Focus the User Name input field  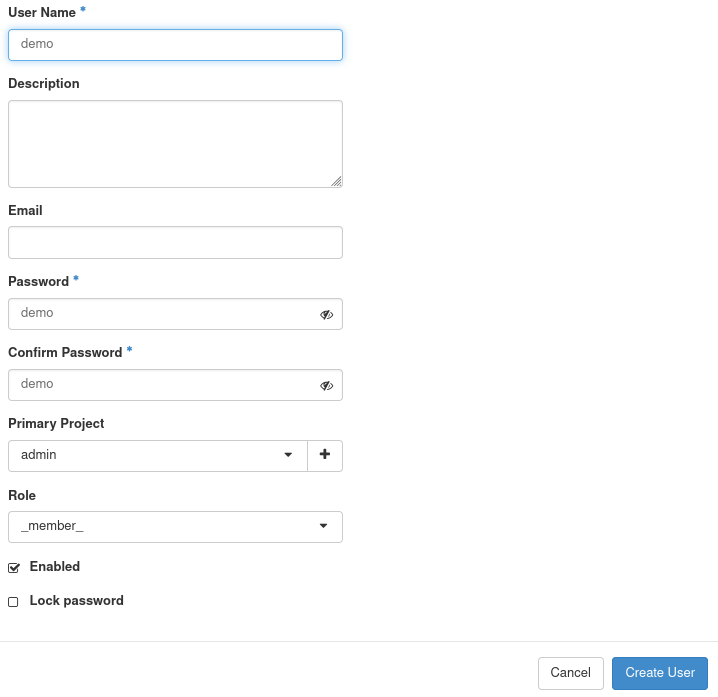pos(175,44)
